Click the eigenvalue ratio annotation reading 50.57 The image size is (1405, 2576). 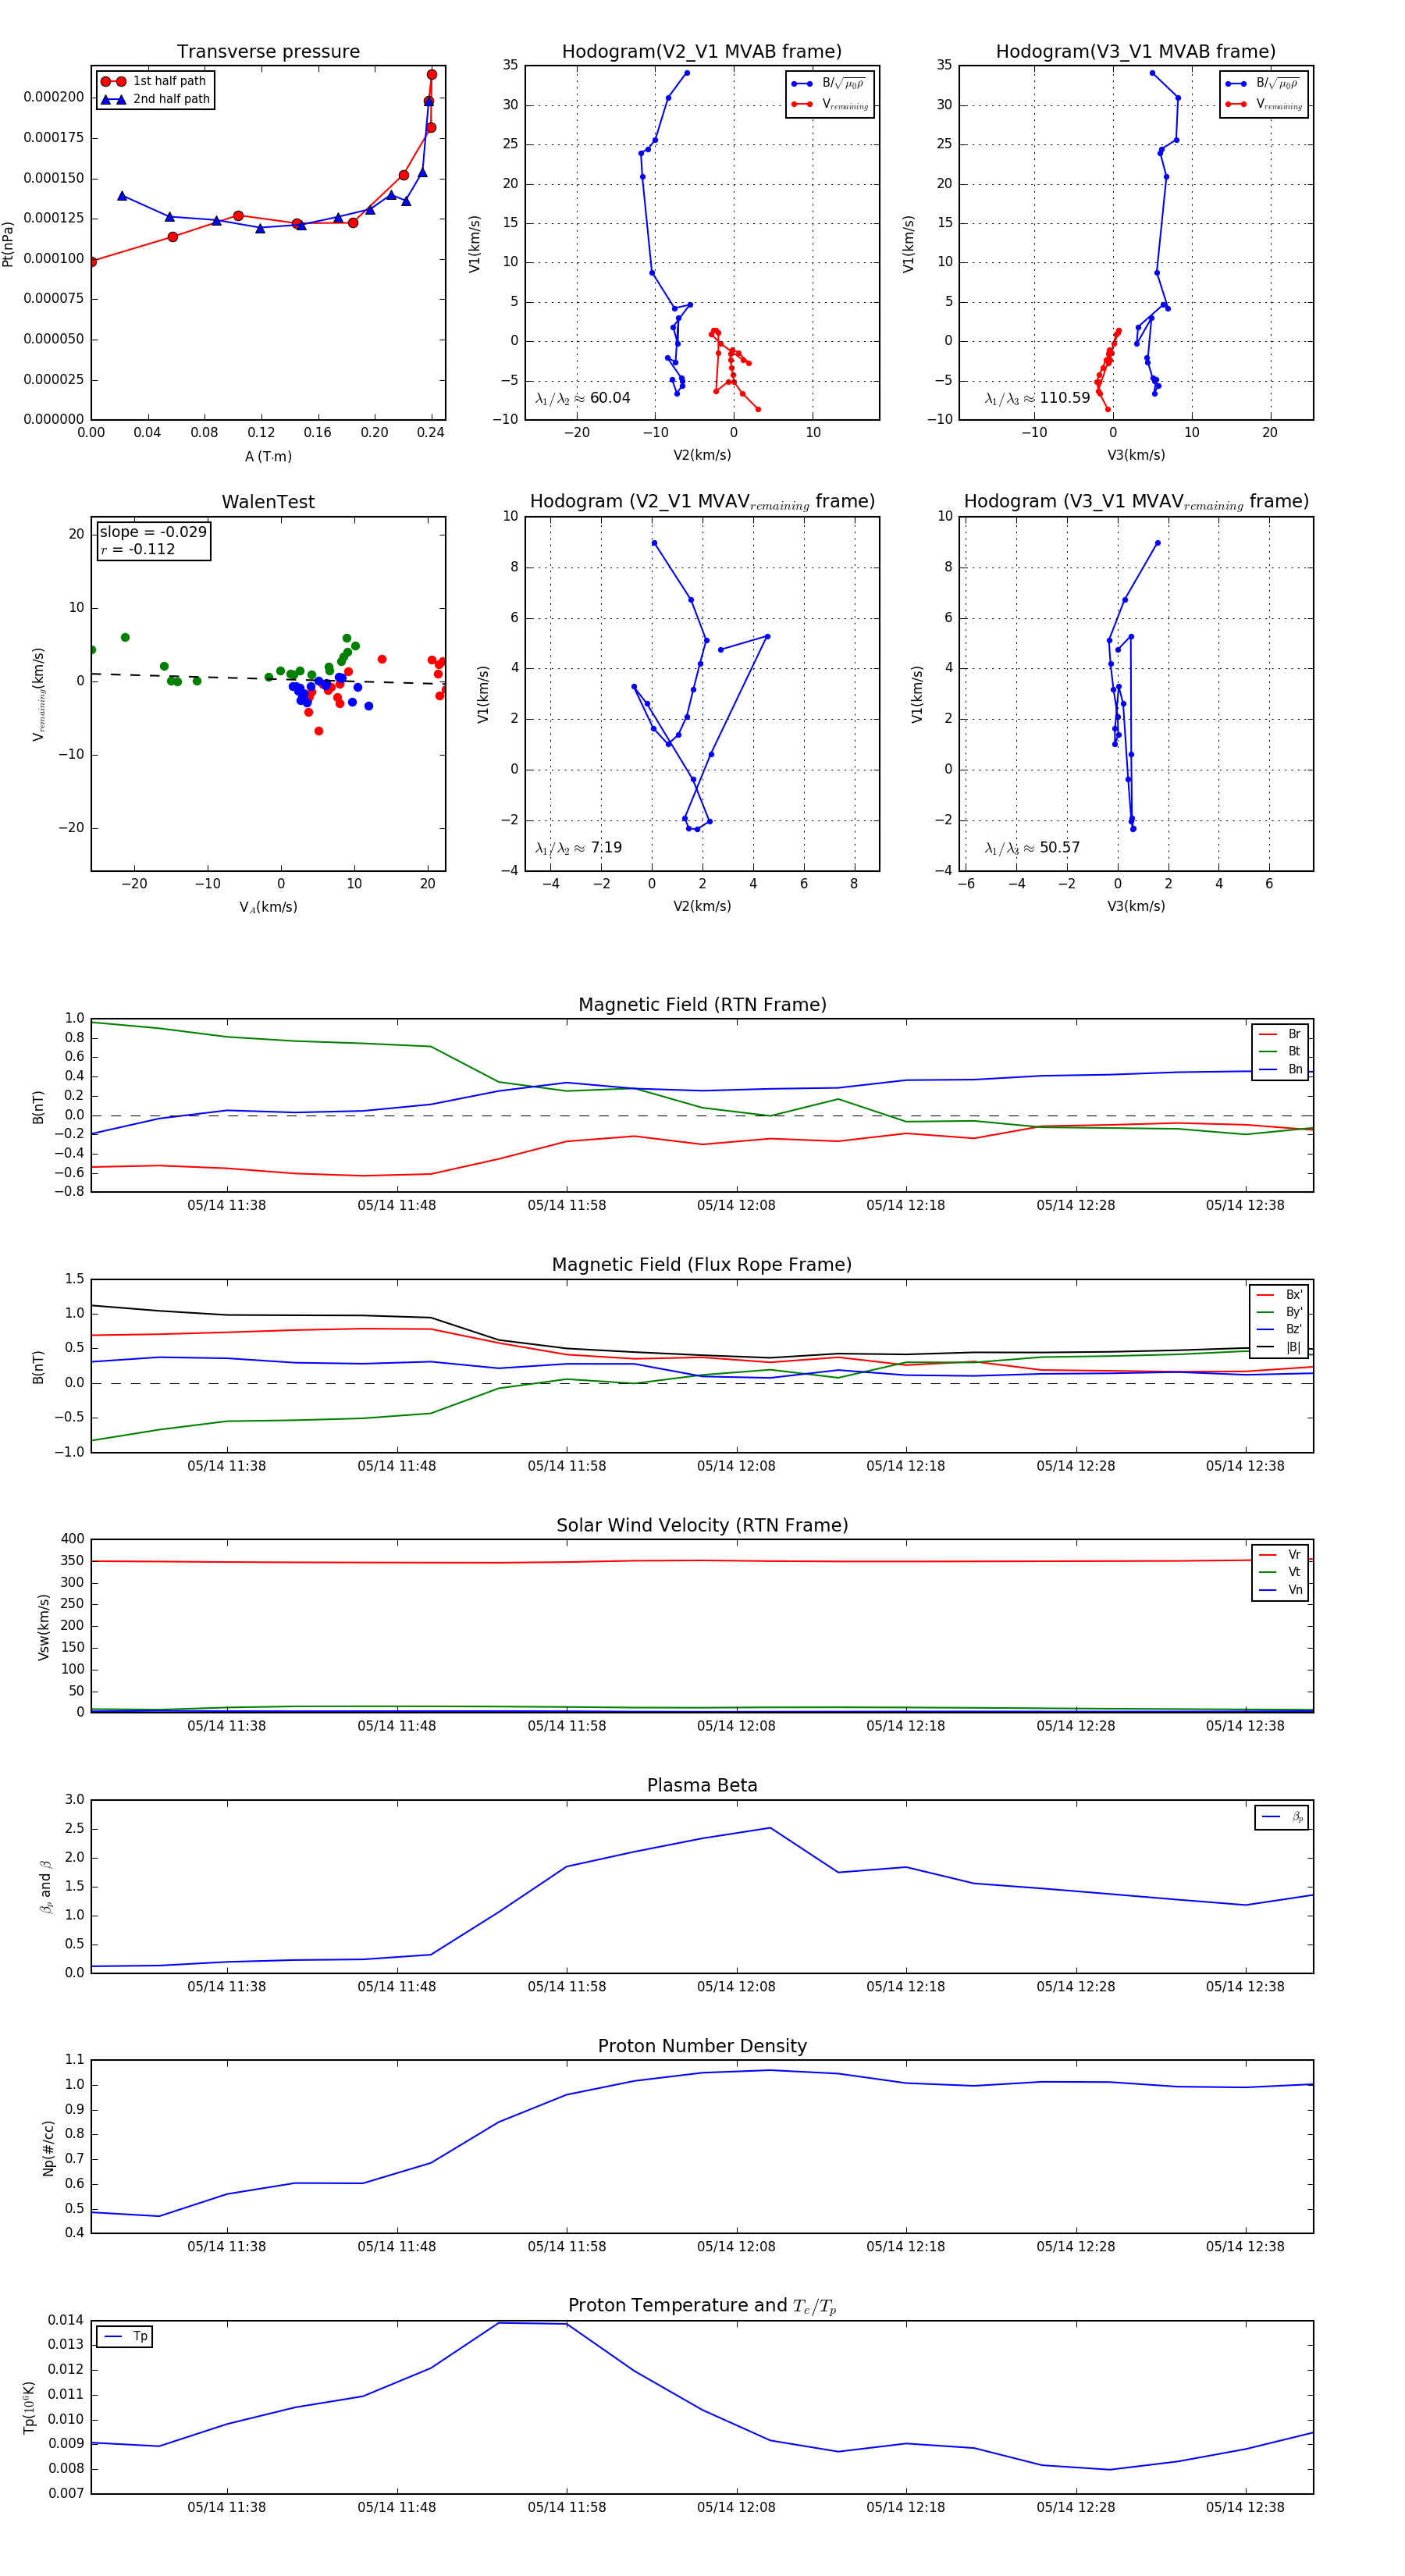(1033, 848)
